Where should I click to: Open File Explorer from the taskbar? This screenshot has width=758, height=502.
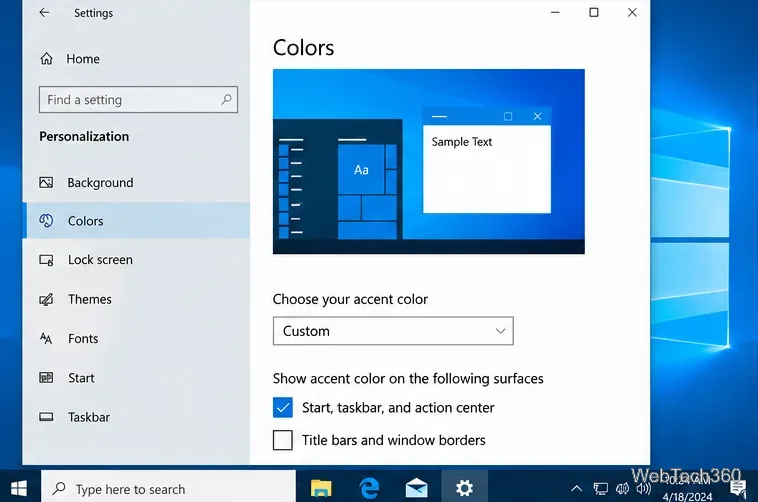(321, 488)
